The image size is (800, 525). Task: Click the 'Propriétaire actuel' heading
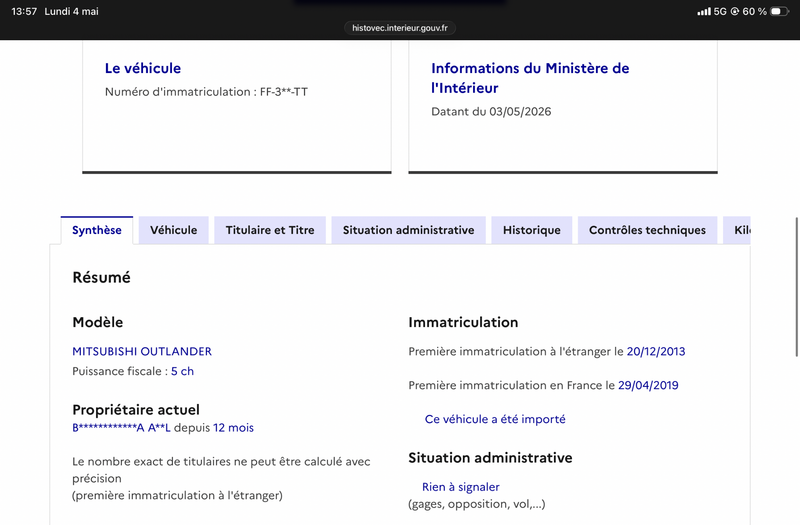coord(136,410)
